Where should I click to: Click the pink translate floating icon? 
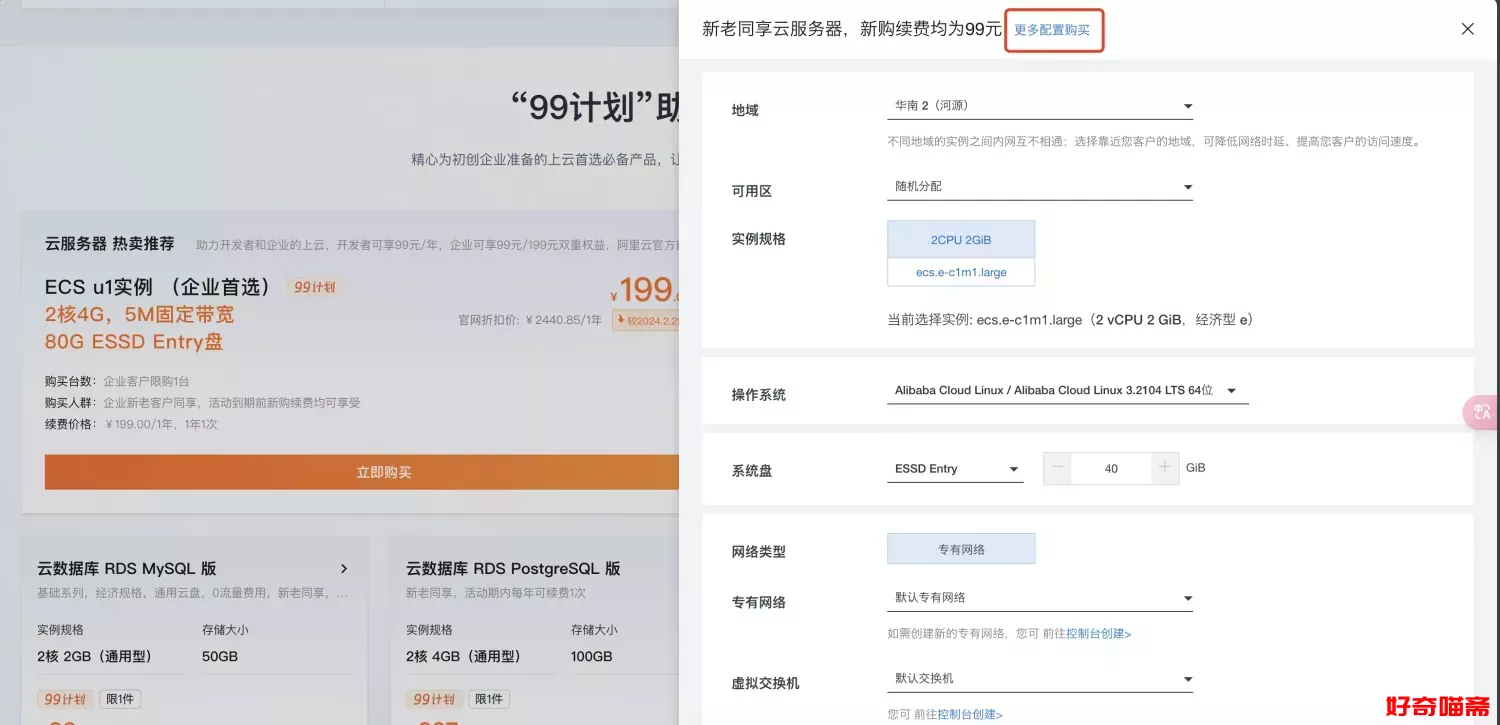[x=1481, y=412]
